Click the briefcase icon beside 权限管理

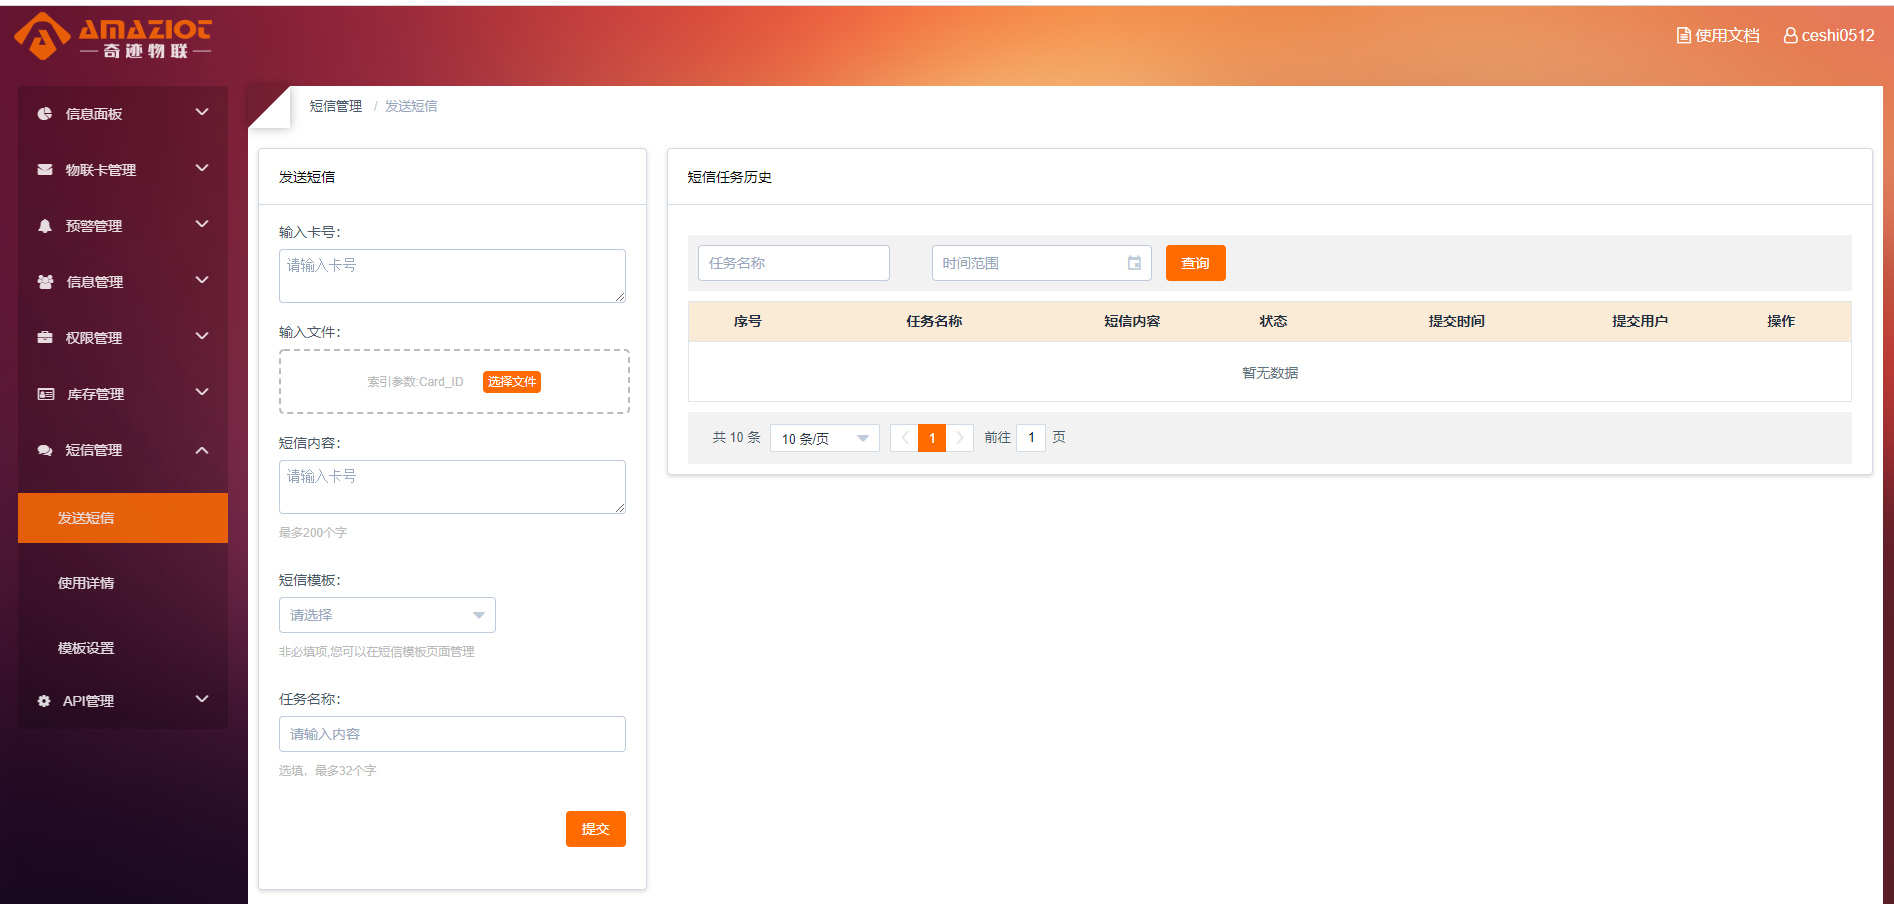pyautogui.click(x=45, y=338)
